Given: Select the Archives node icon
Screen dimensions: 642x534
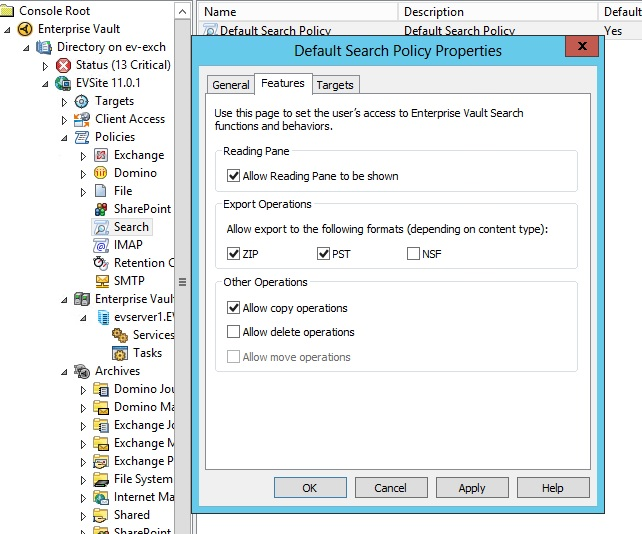Looking at the screenshot, I should pos(82,371).
